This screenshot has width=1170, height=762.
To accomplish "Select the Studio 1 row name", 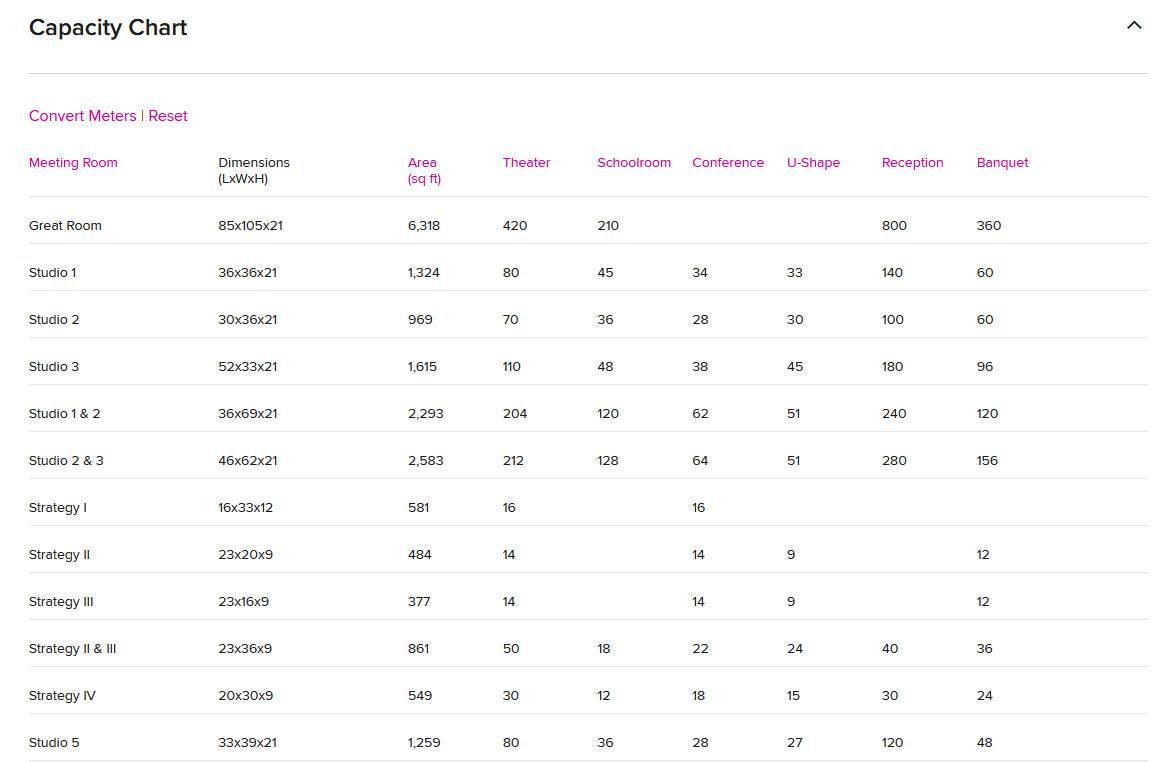I will (52, 272).
